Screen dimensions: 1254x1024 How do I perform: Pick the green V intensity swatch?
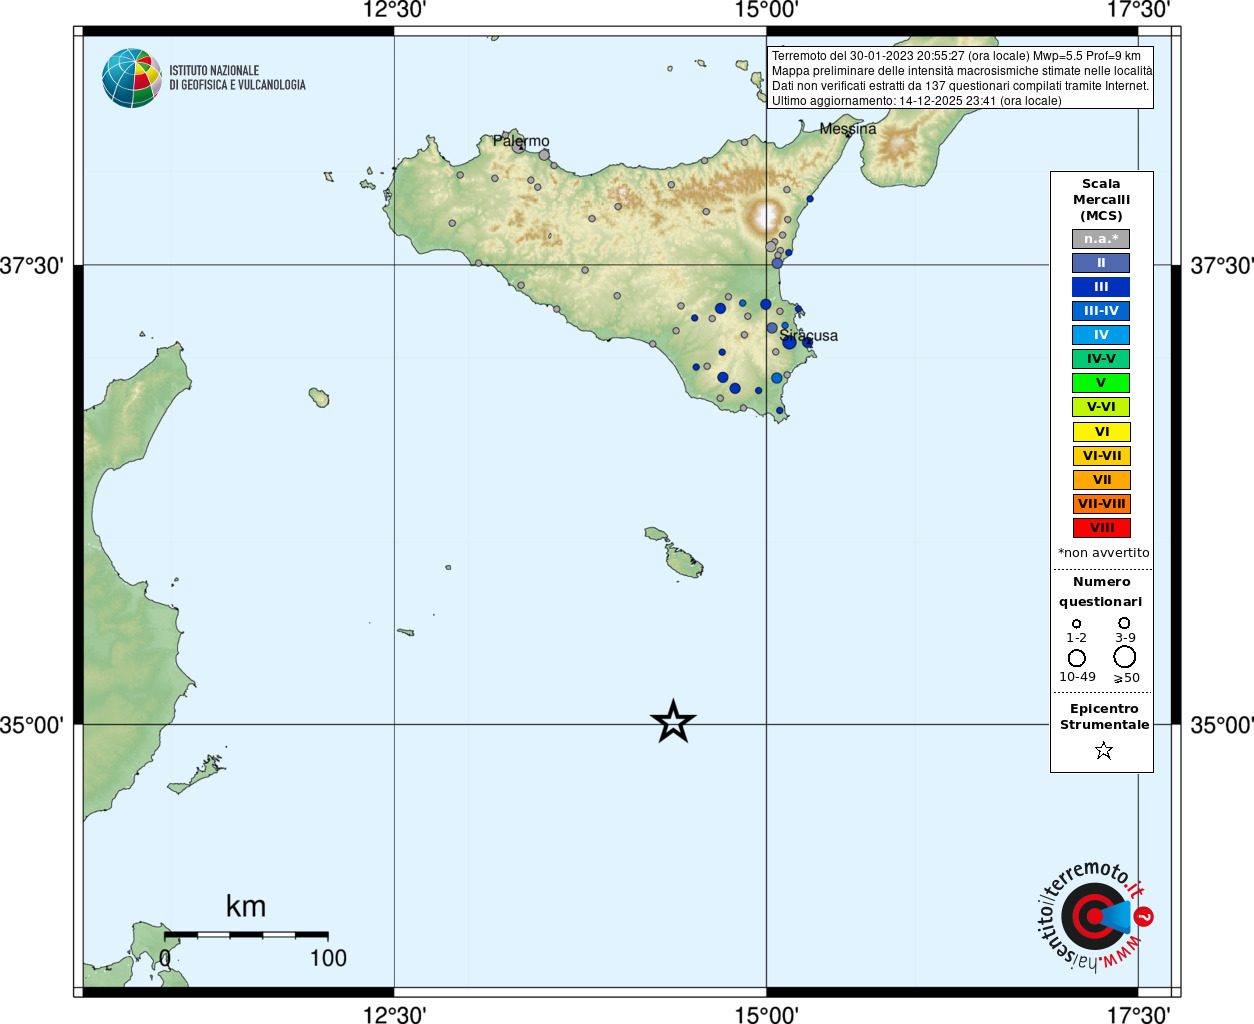(1101, 383)
